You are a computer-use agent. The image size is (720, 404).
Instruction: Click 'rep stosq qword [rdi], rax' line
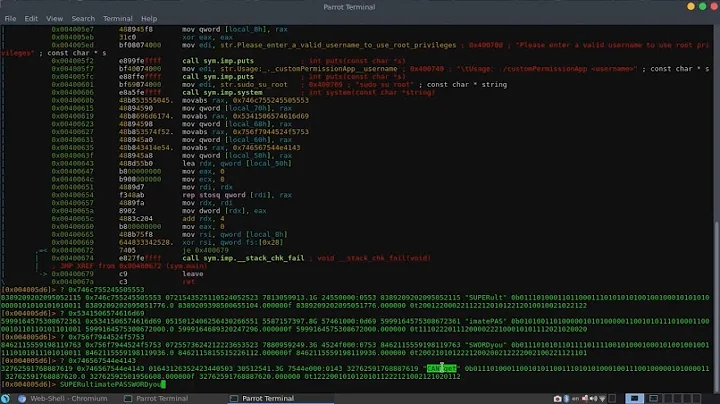tap(235, 195)
